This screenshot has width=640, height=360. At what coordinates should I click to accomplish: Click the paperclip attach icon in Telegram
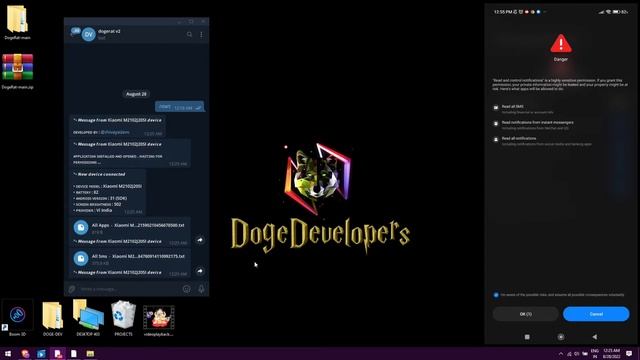[x=72, y=289]
